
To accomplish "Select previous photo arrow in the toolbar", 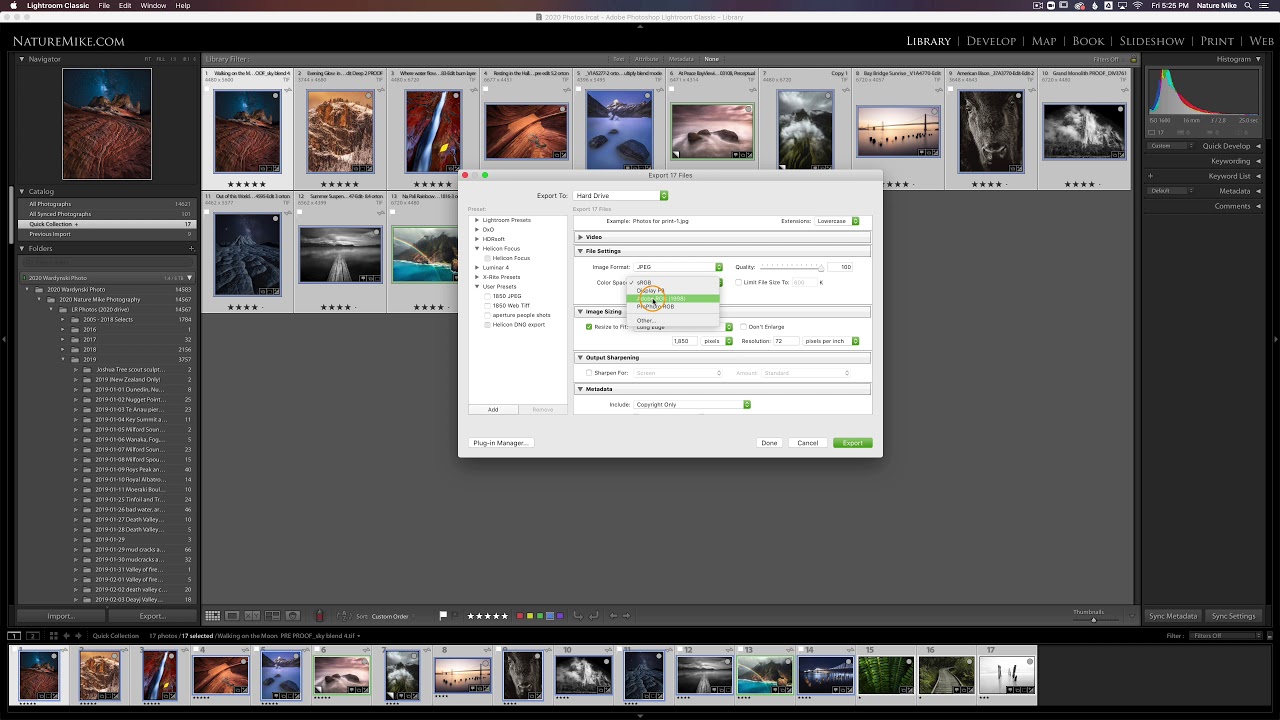I will click(613, 616).
